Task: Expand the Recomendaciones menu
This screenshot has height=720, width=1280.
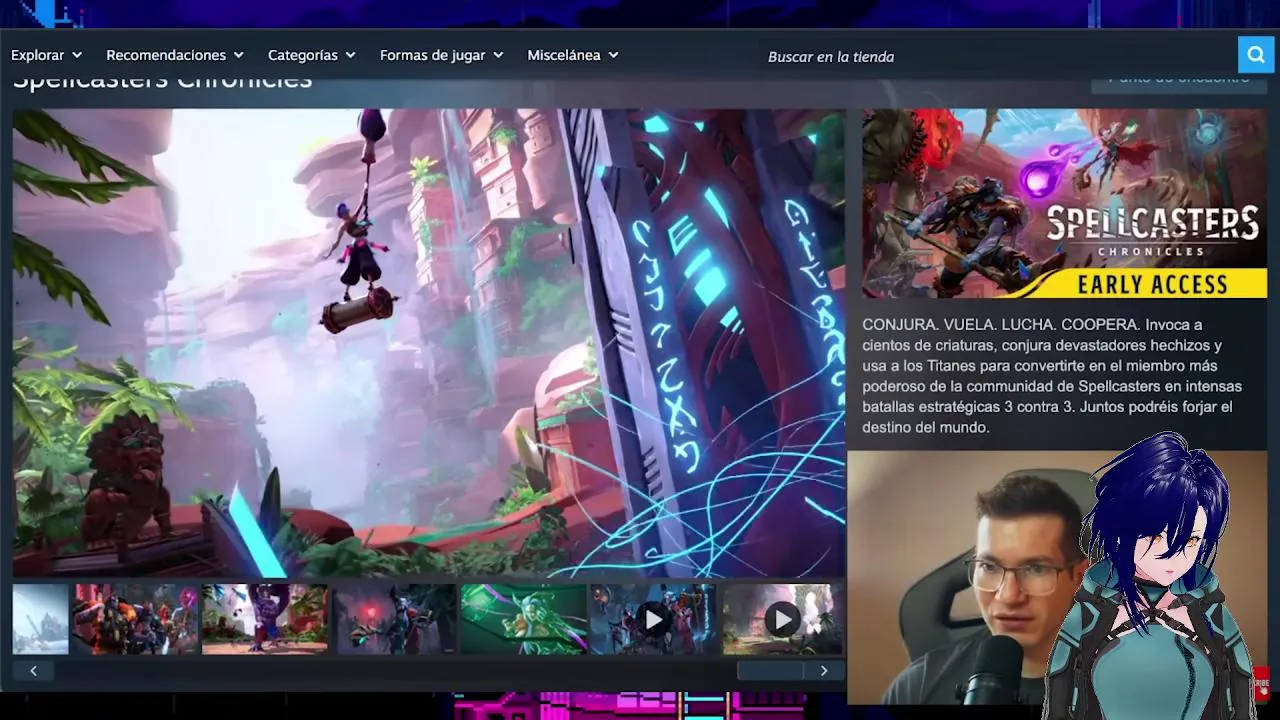Action: [175, 55]
